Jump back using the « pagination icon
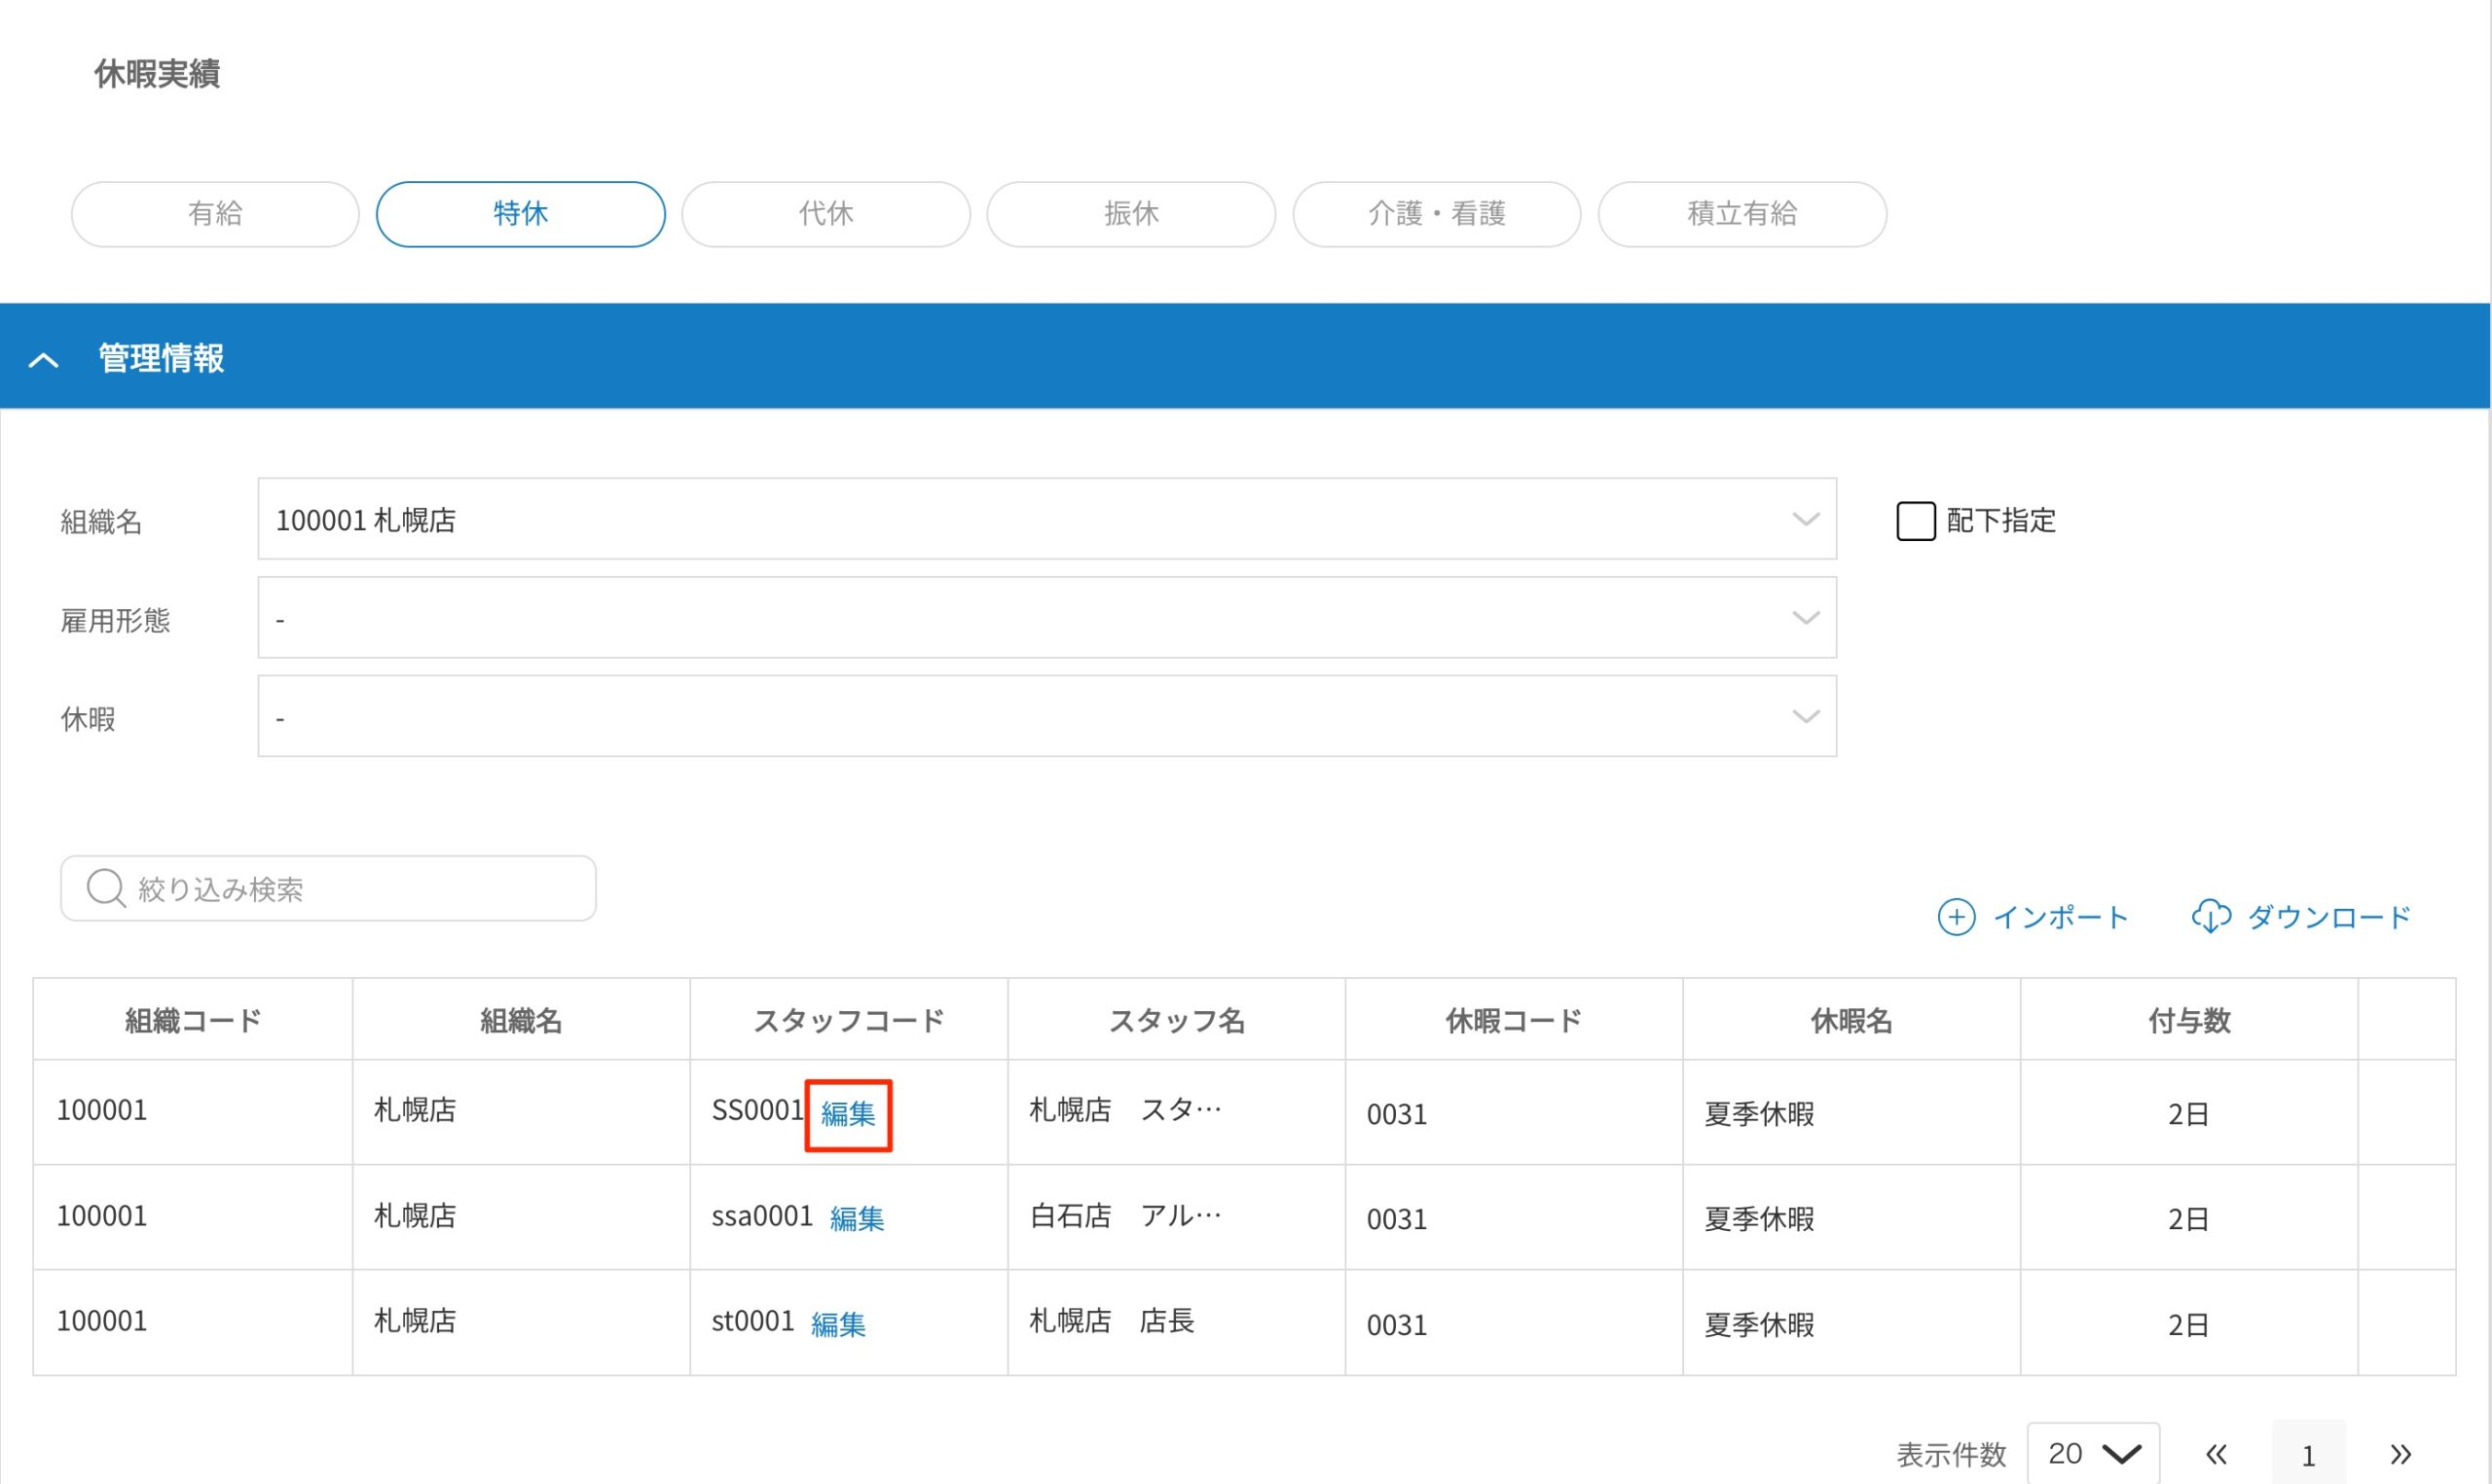 [2216, 1455]
